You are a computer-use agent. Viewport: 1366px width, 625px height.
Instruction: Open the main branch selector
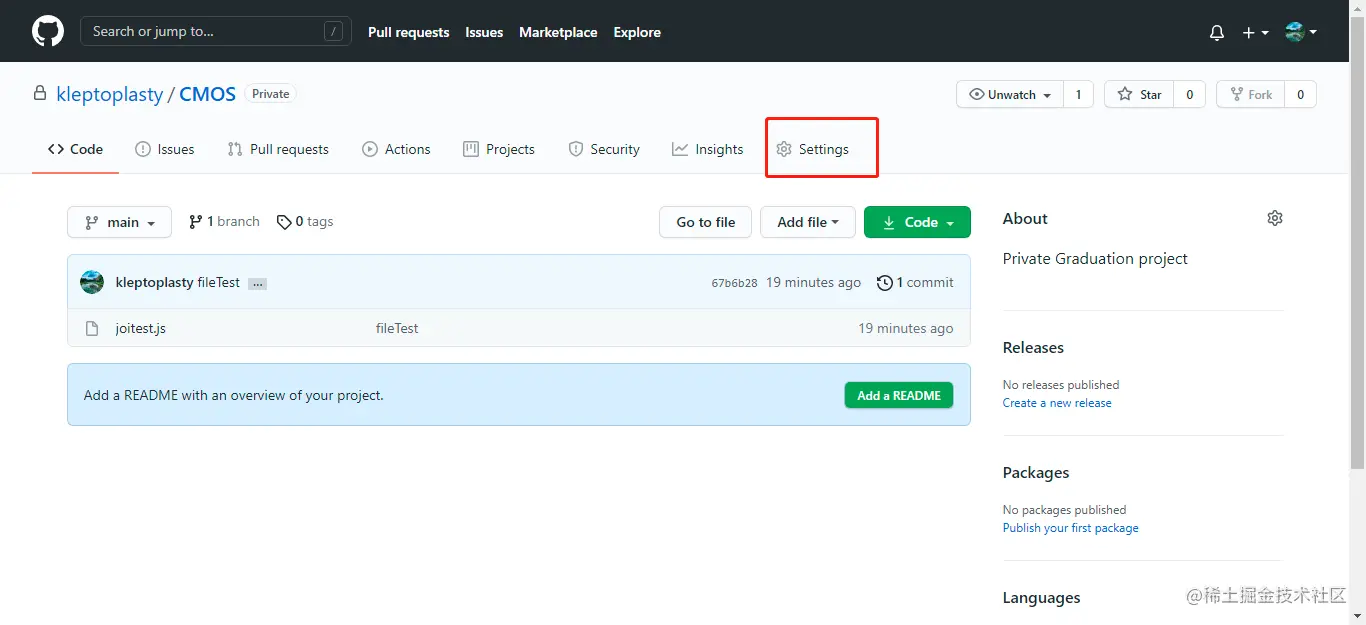[x=119, y=222]
